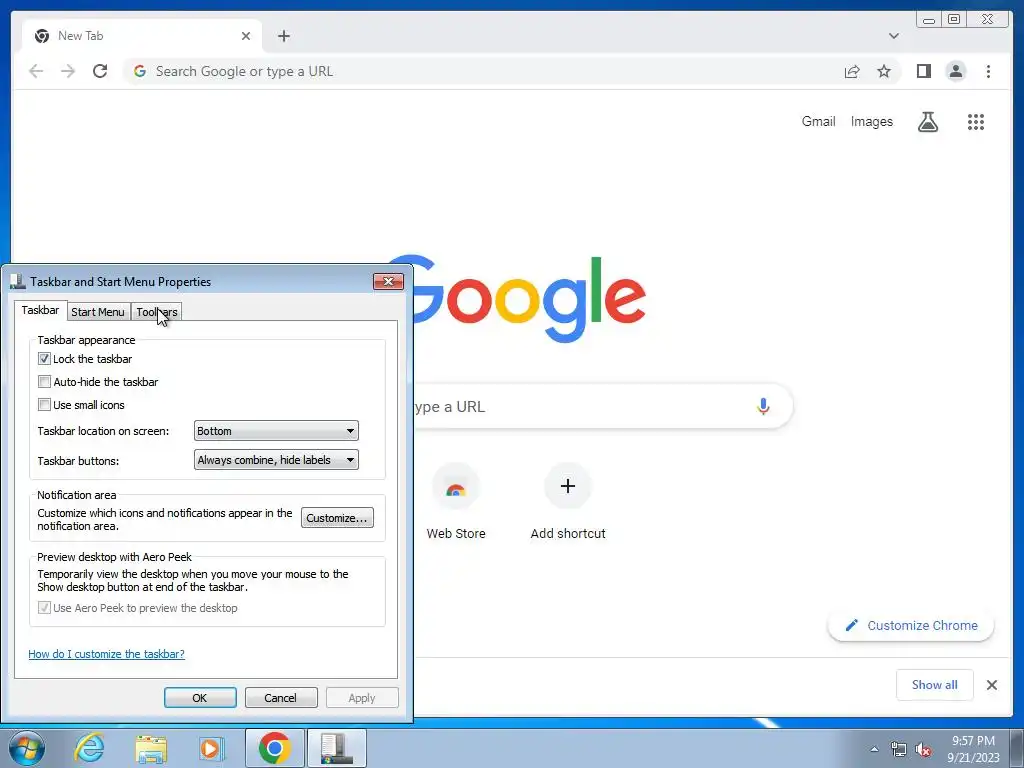Start voice search with microphone icon
The image size is (1024, 768).
pos(763,406)
